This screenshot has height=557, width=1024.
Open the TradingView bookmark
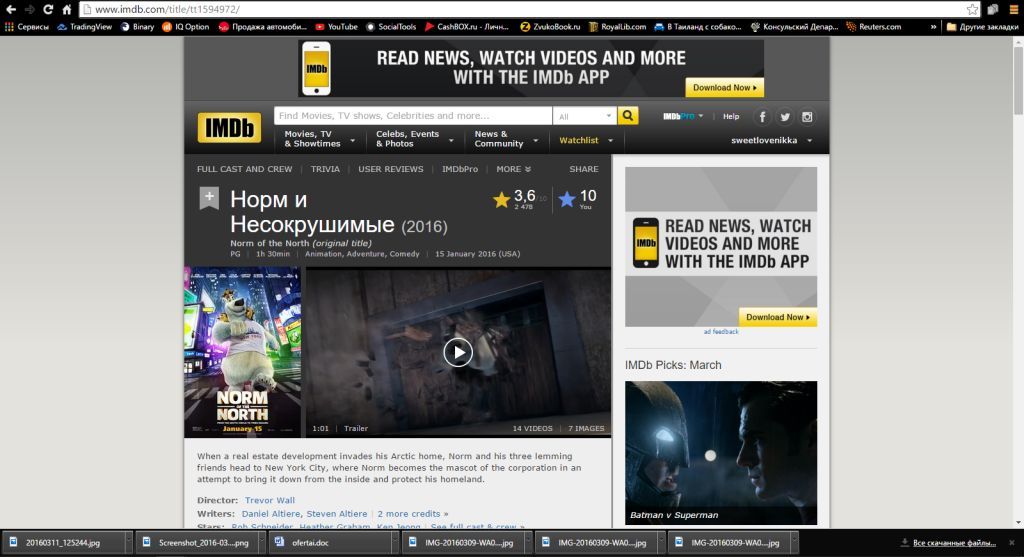[84, 27]
